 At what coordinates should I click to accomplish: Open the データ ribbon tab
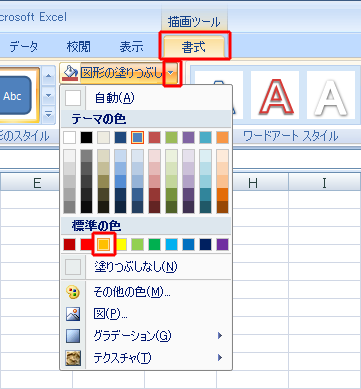pos(23,47)
